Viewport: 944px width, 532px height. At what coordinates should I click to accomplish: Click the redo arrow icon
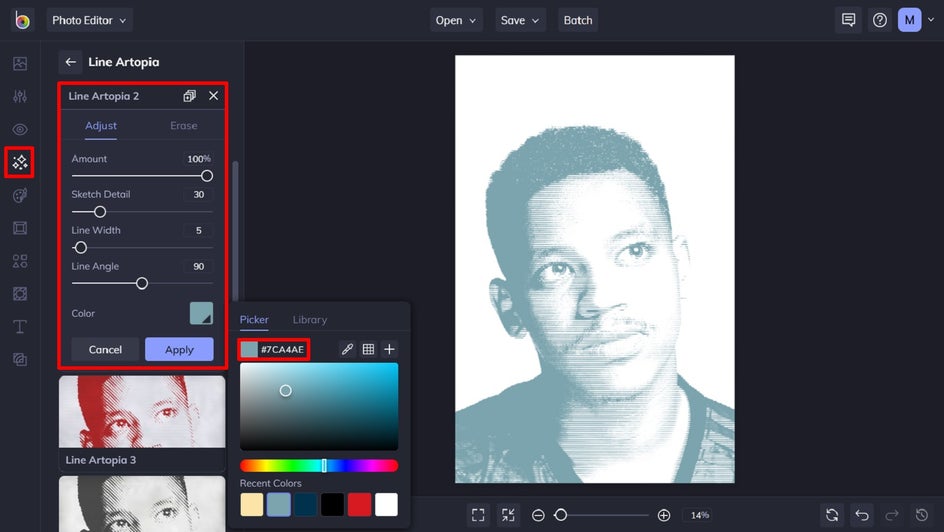[892, 515]
